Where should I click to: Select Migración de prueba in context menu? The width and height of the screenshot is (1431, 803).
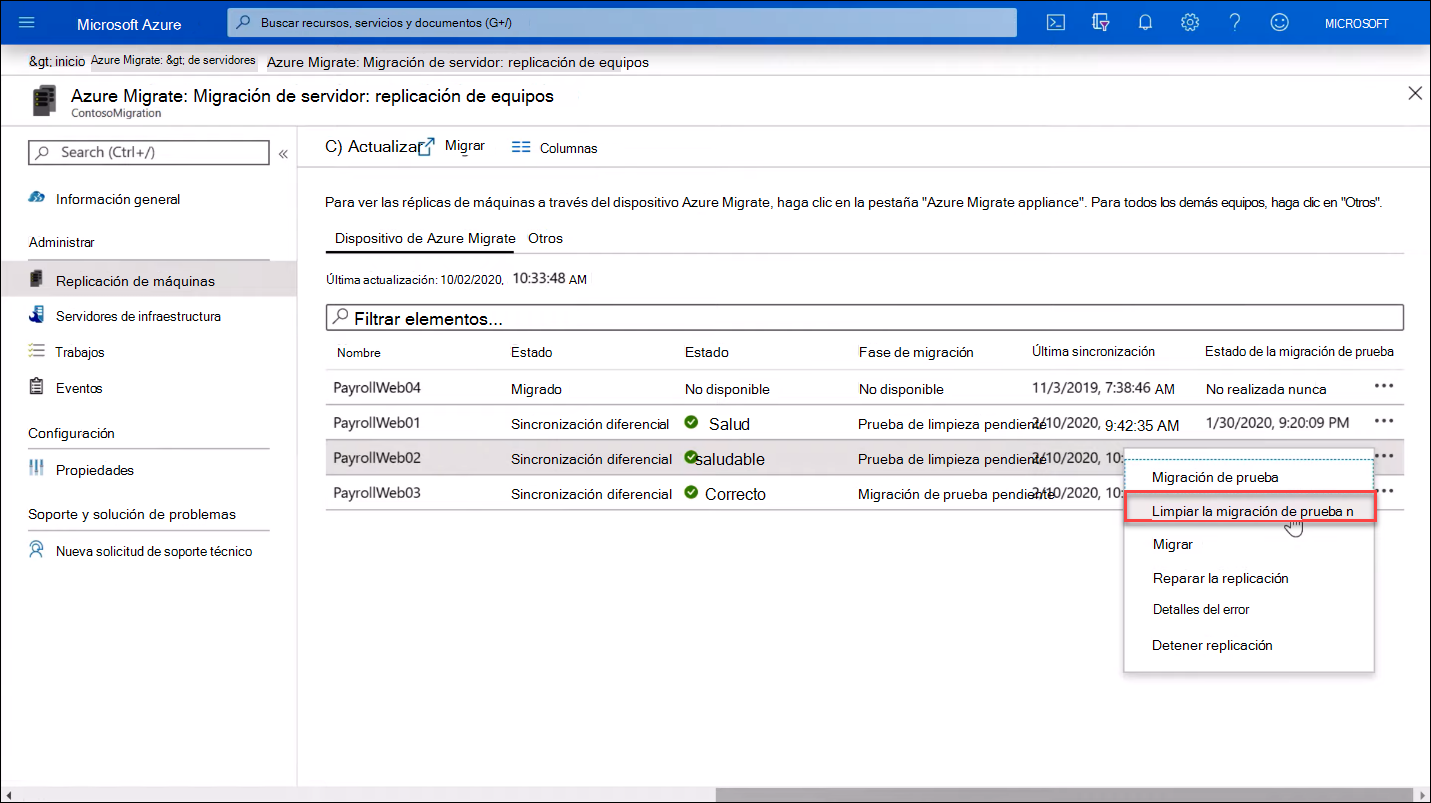tap(1215, 477)
